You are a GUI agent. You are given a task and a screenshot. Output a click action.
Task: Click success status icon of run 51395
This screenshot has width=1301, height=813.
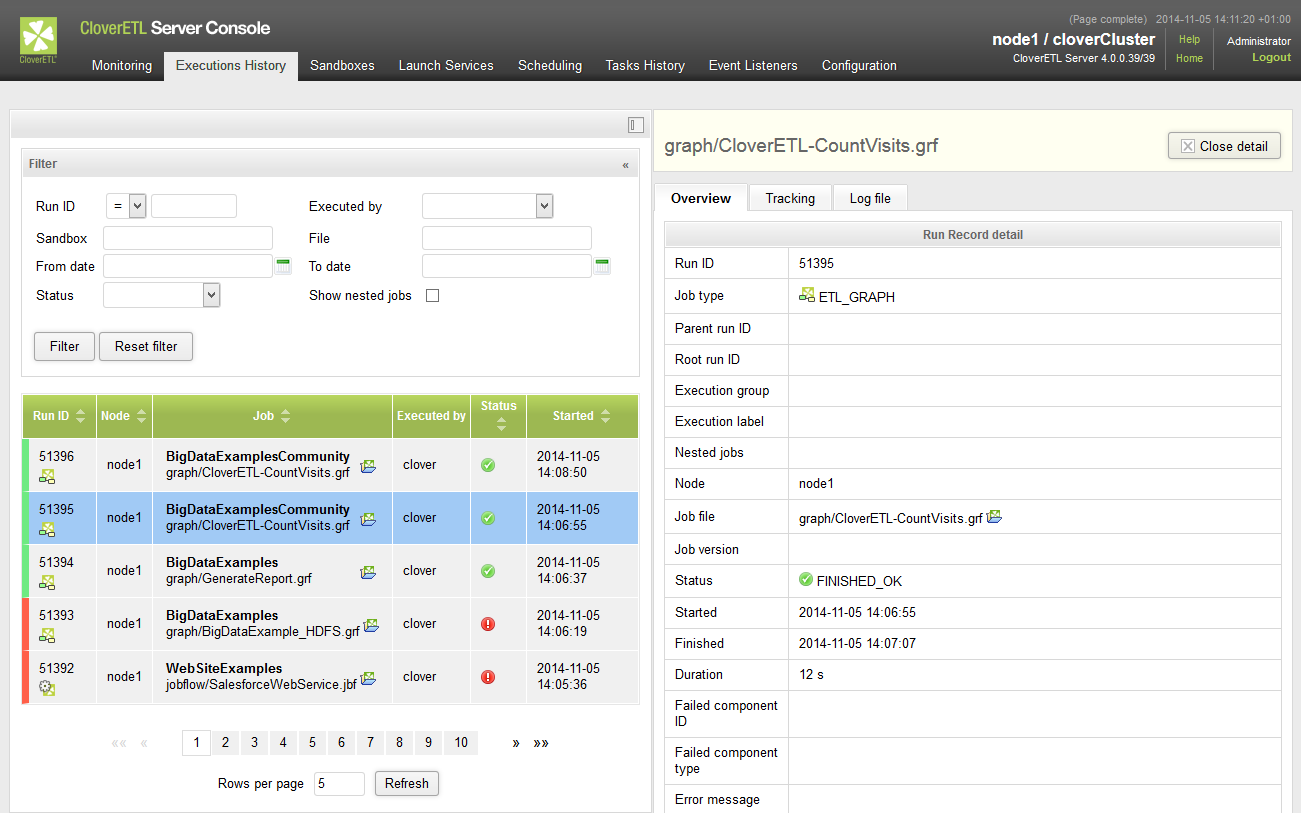point(488,518)
